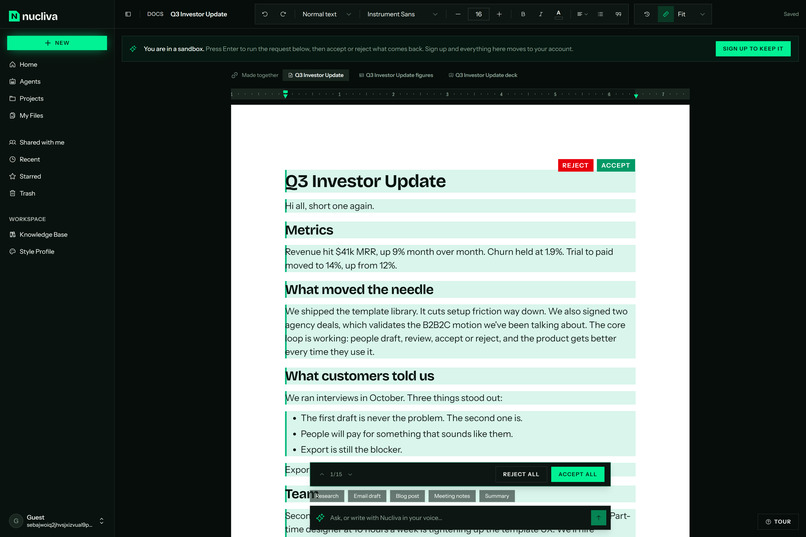Choose the Blog post template chip
Screen dimensions: 806x537
[x=407, y=496]
